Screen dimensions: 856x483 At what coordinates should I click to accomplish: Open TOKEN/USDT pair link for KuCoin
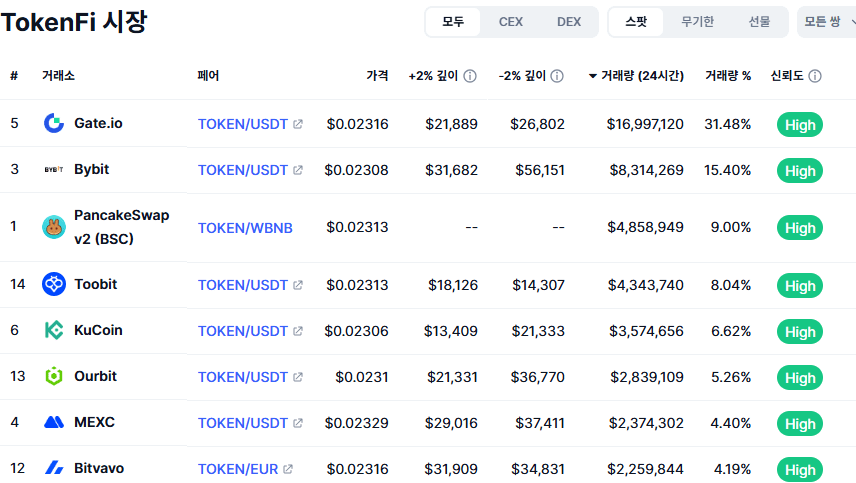point(242,331)
